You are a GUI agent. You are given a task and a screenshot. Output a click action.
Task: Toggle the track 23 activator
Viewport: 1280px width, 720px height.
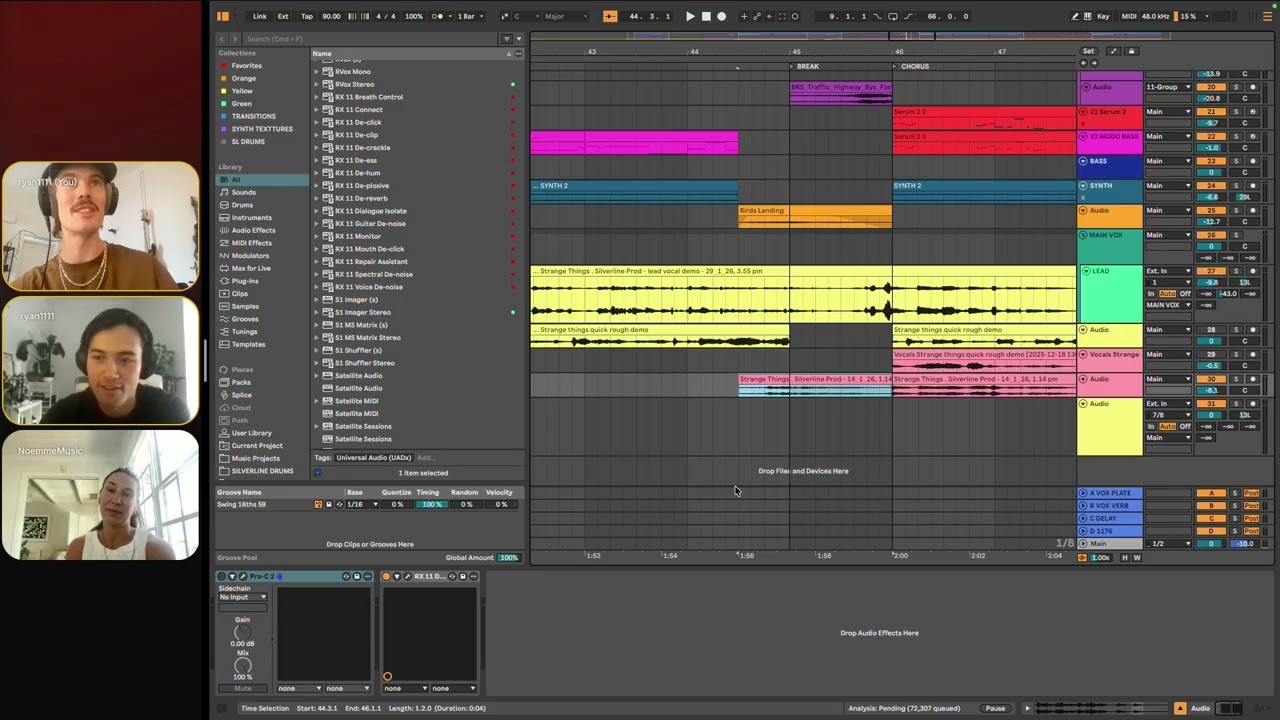[x=1211, y=161]
